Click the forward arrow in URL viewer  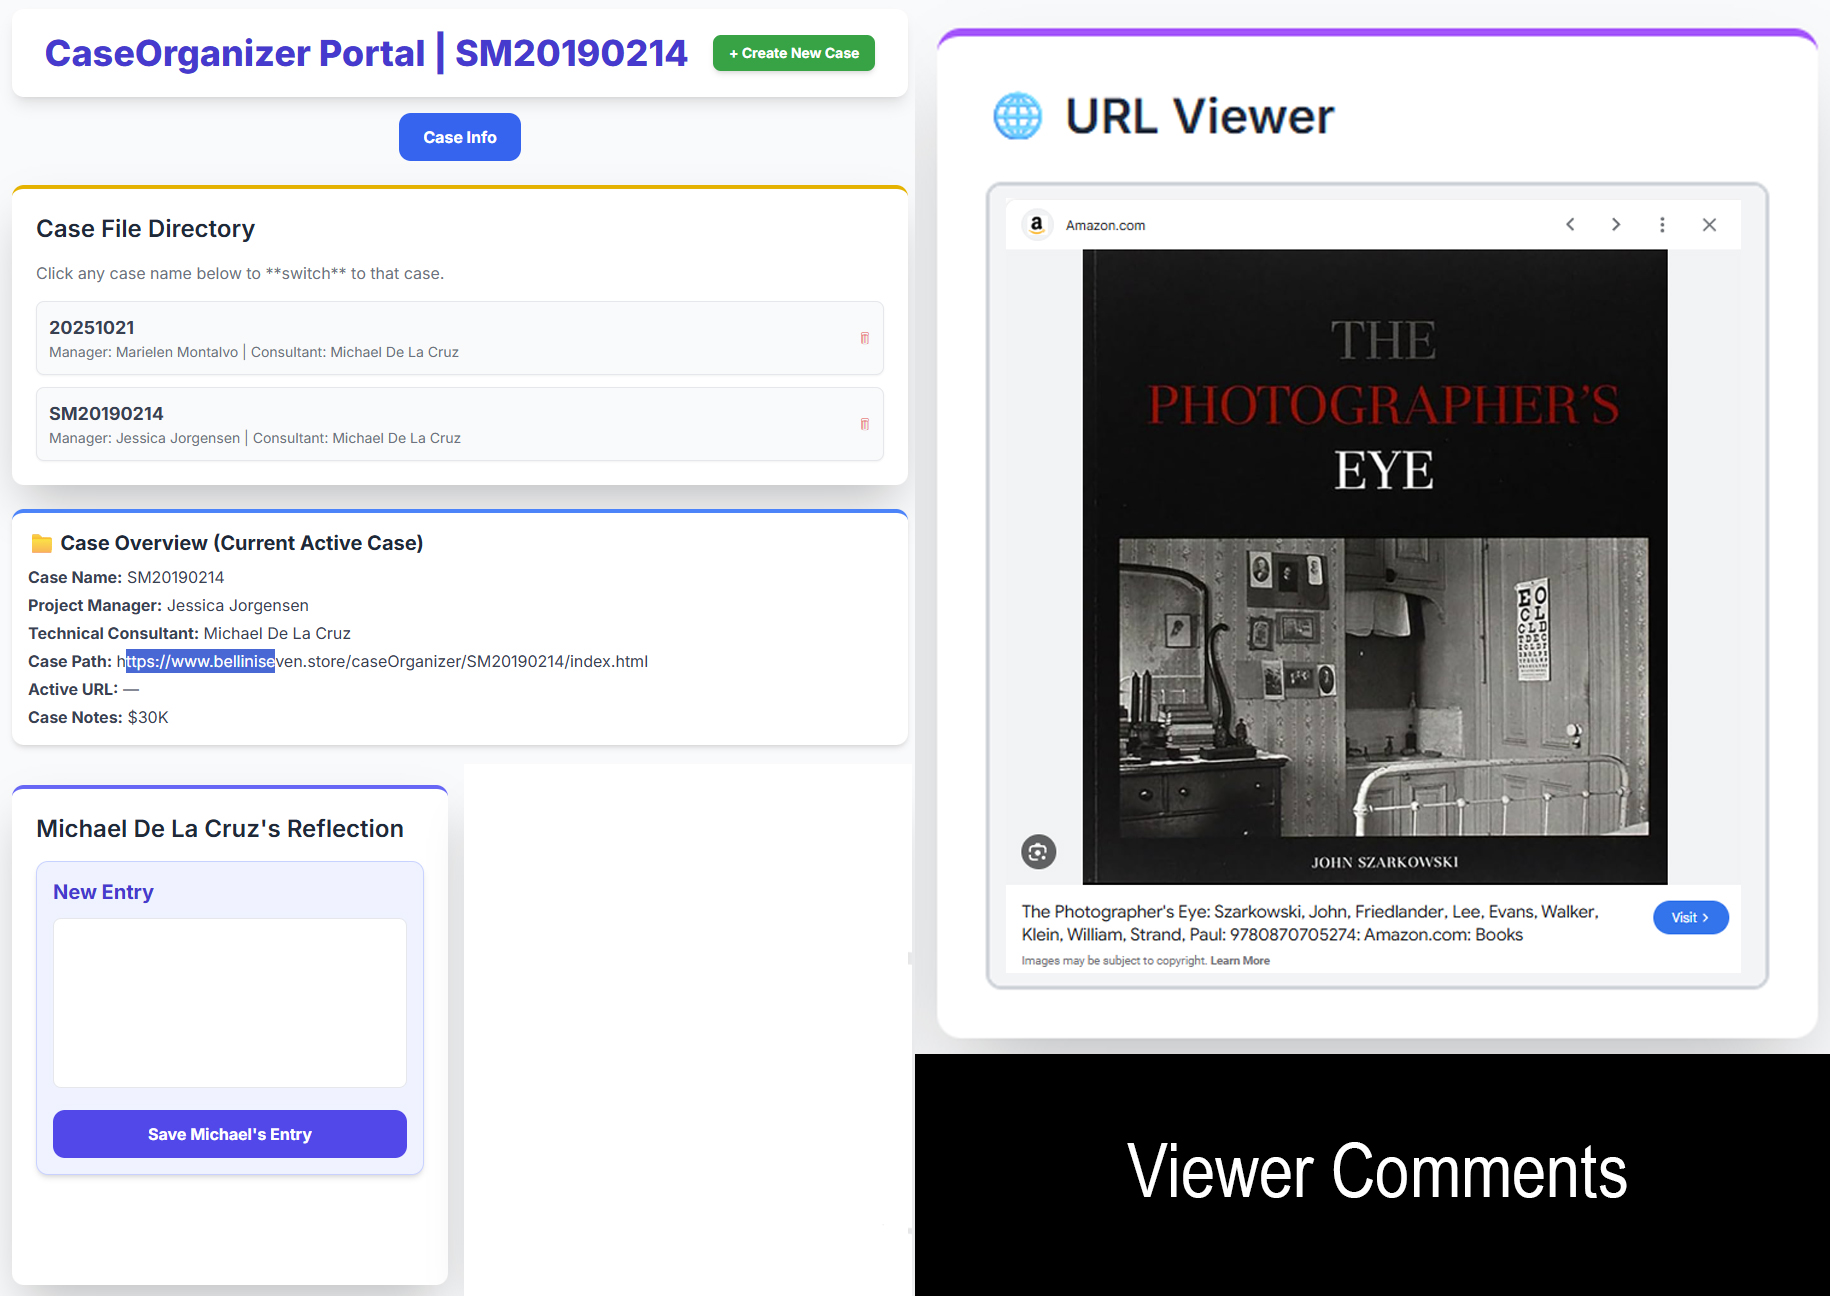click(x=1616, y=225)
